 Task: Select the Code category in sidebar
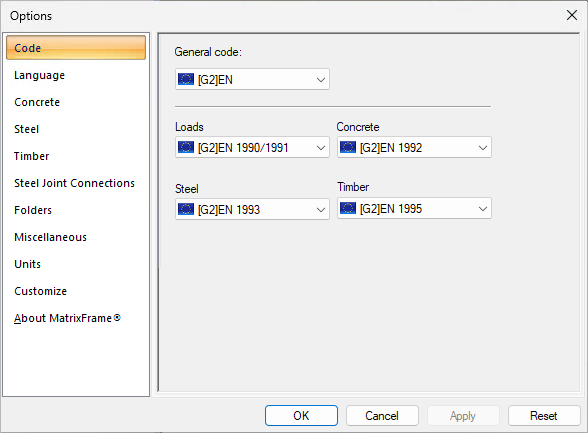76,48
